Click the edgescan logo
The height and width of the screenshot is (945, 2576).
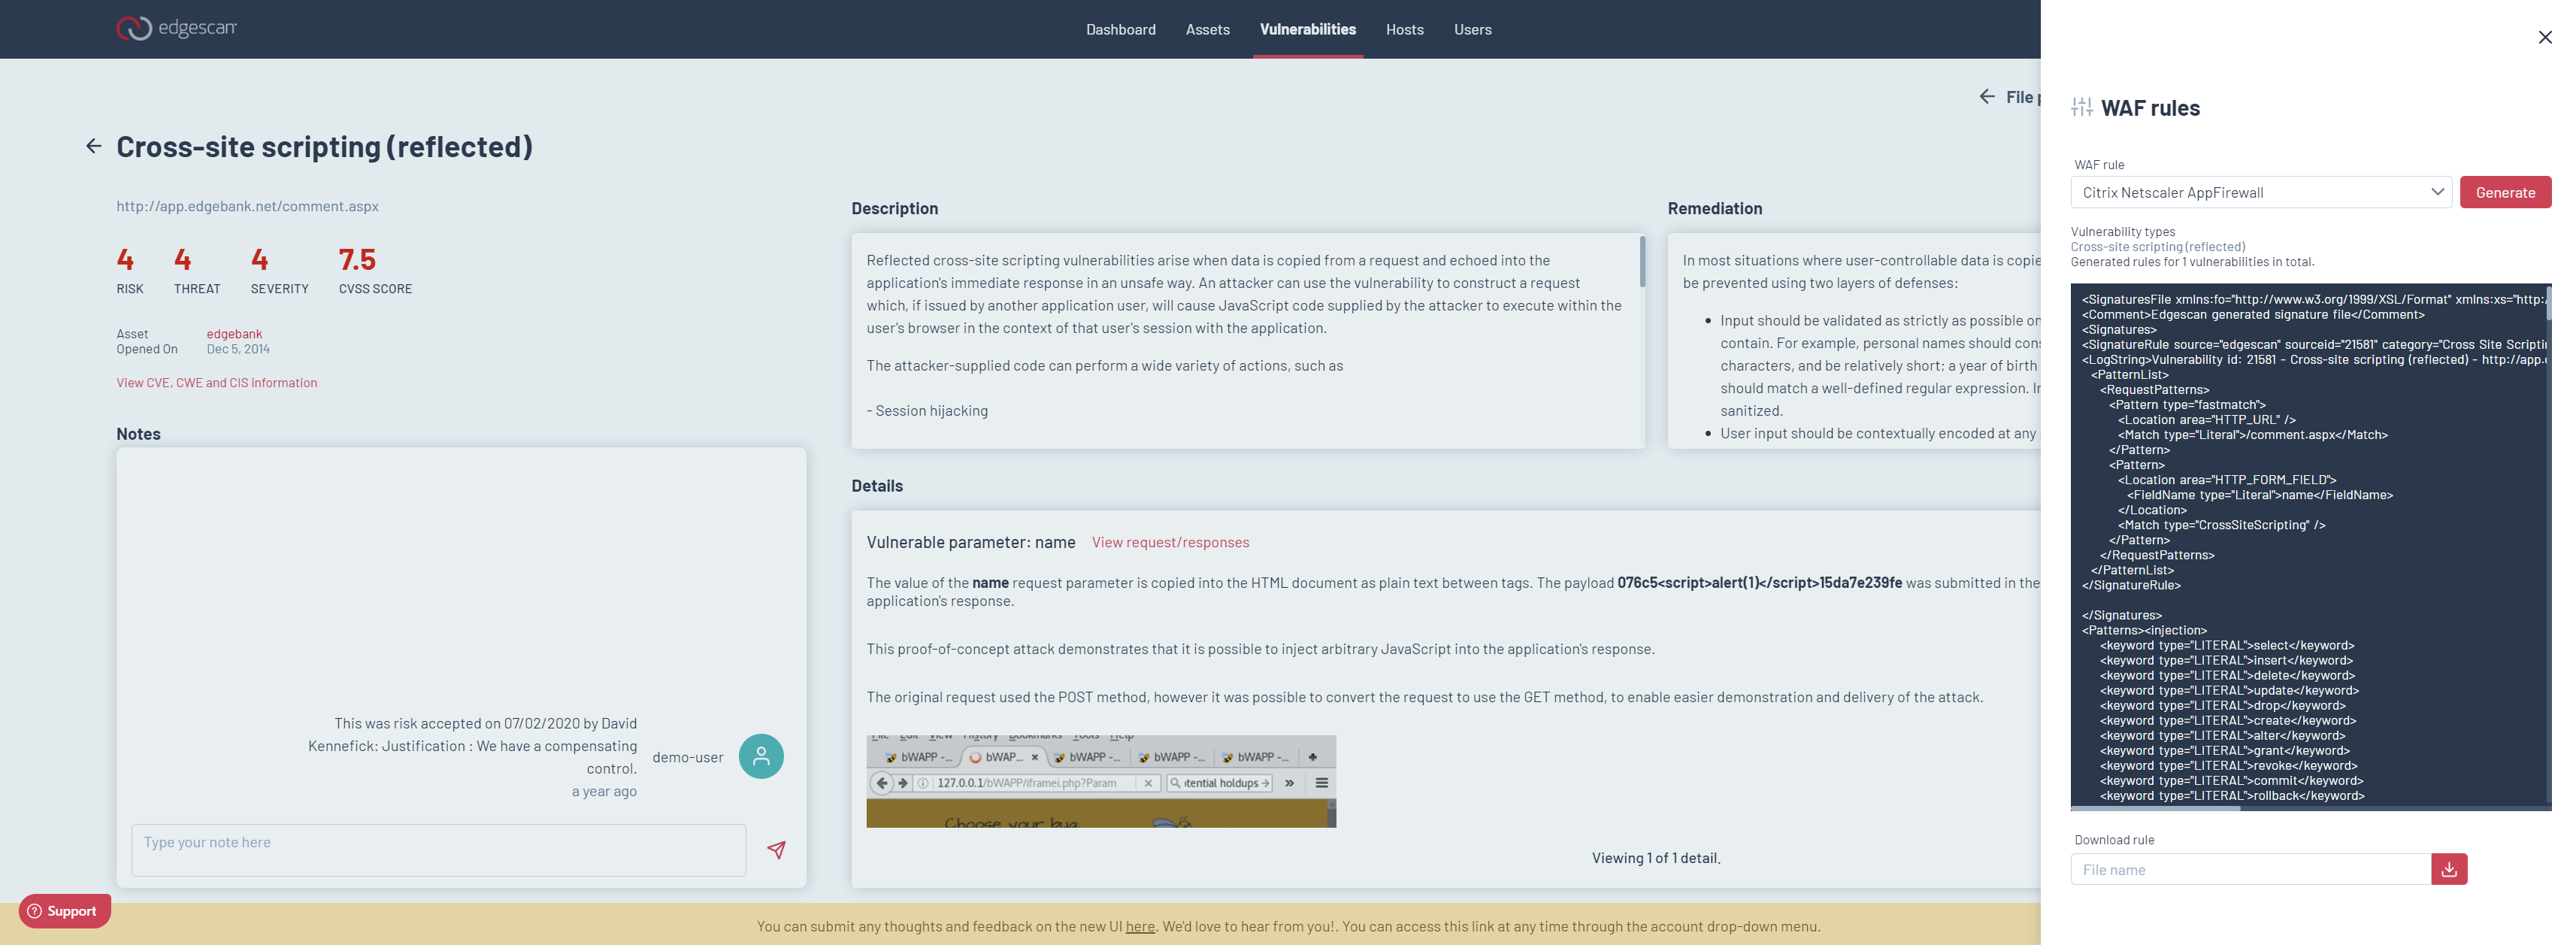[176, 28]
